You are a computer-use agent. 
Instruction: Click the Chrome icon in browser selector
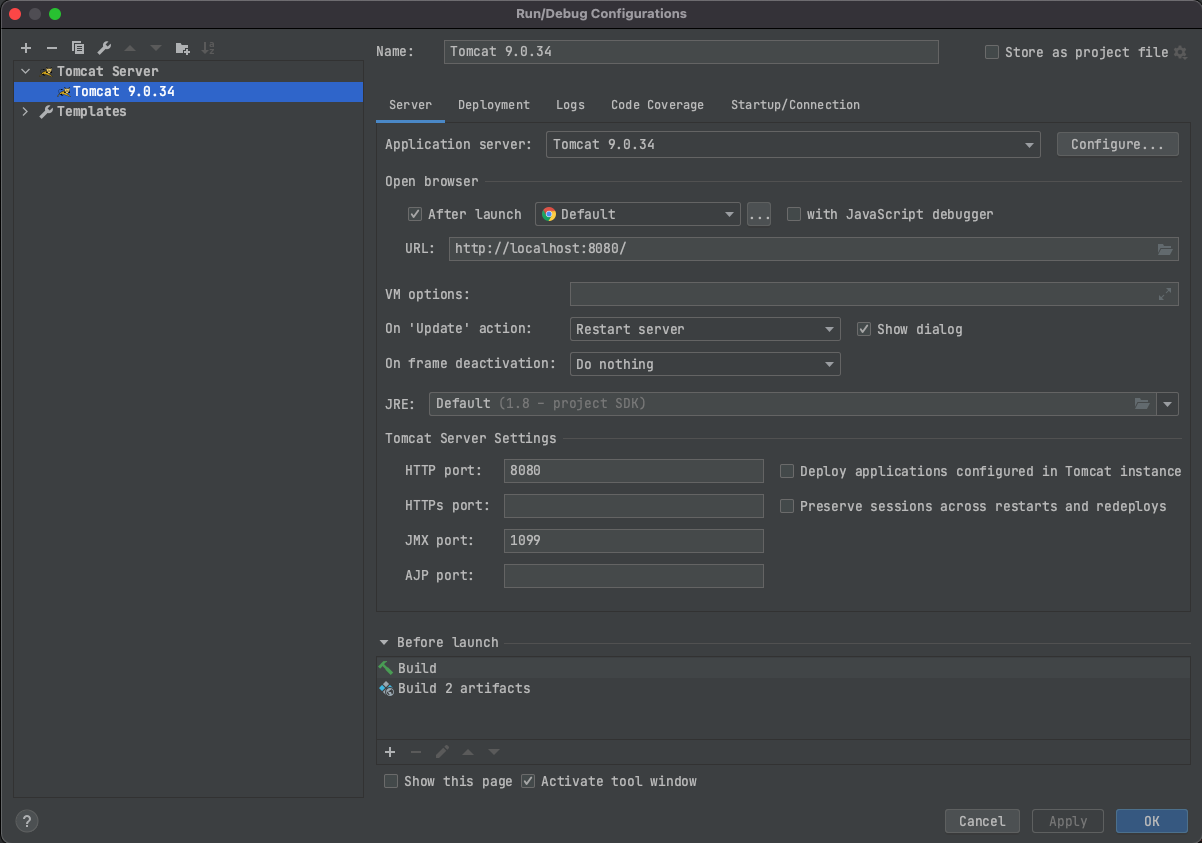click(x=549, y=214)
